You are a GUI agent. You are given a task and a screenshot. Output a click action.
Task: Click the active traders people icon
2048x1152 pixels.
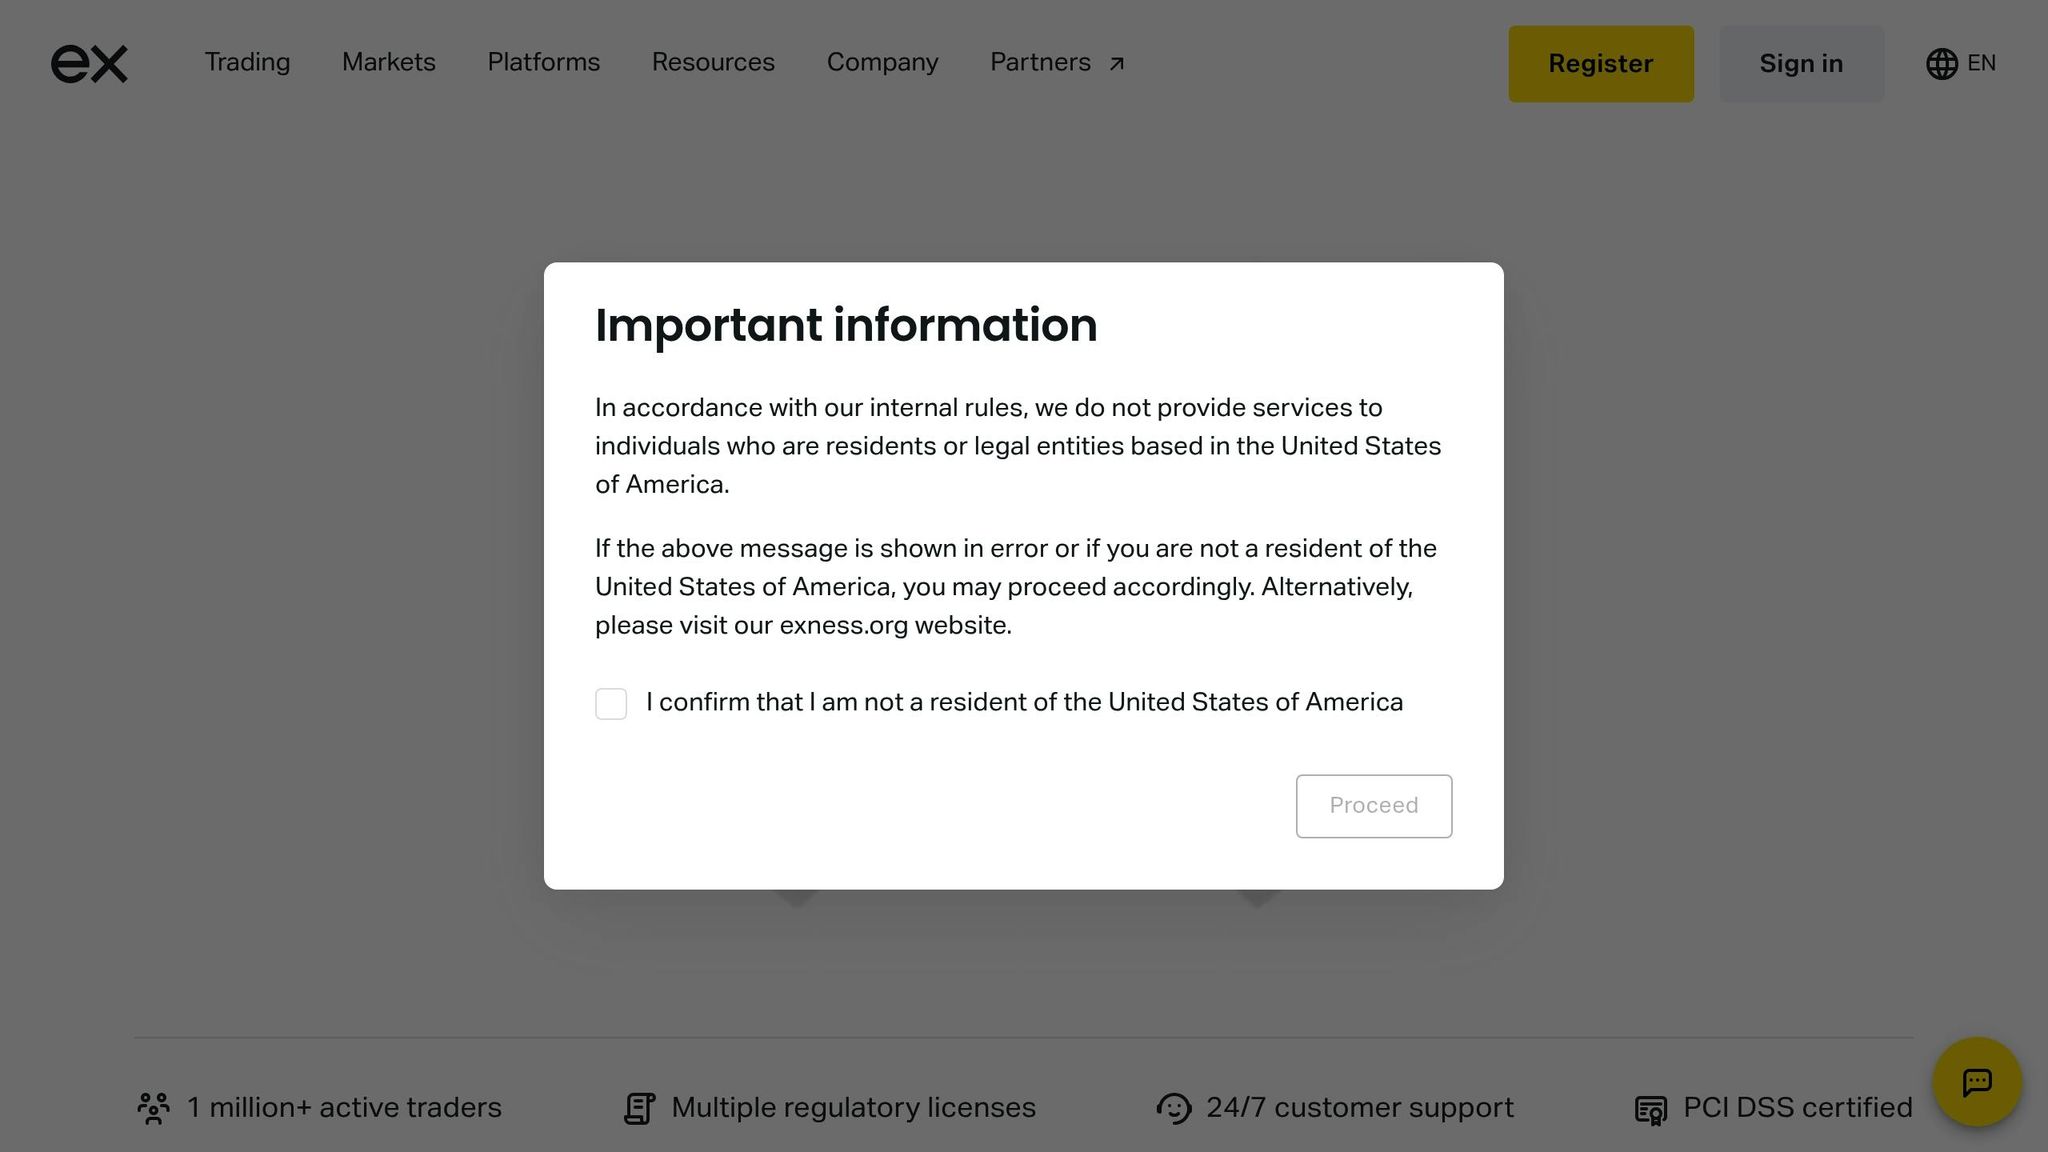[153, 1108]
